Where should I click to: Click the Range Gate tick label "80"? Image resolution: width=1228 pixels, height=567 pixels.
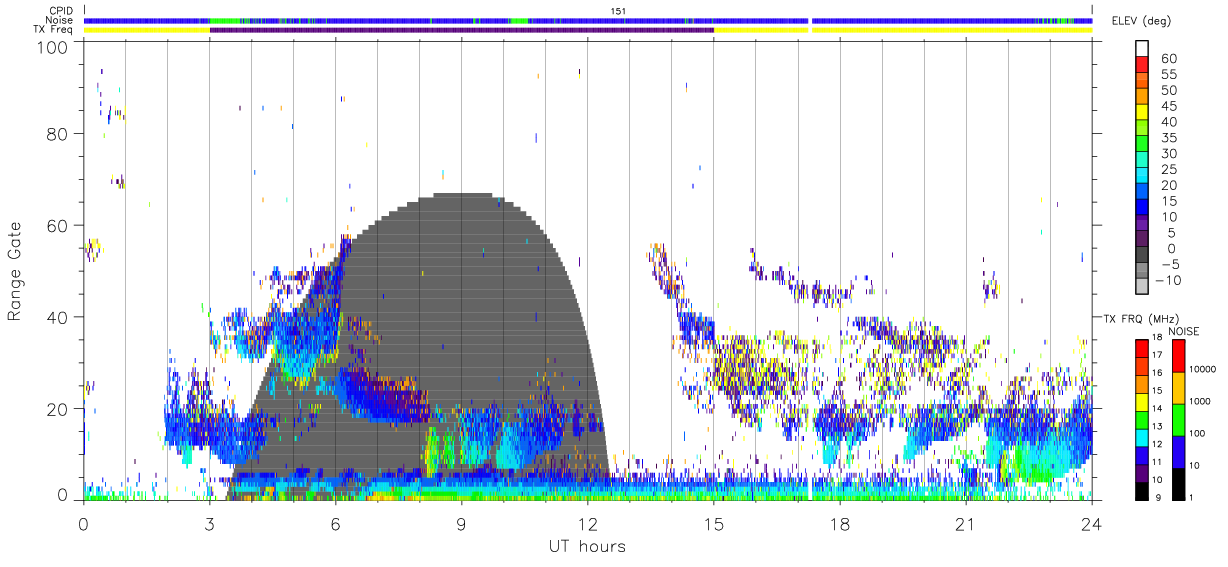click(x=57, y=134)
